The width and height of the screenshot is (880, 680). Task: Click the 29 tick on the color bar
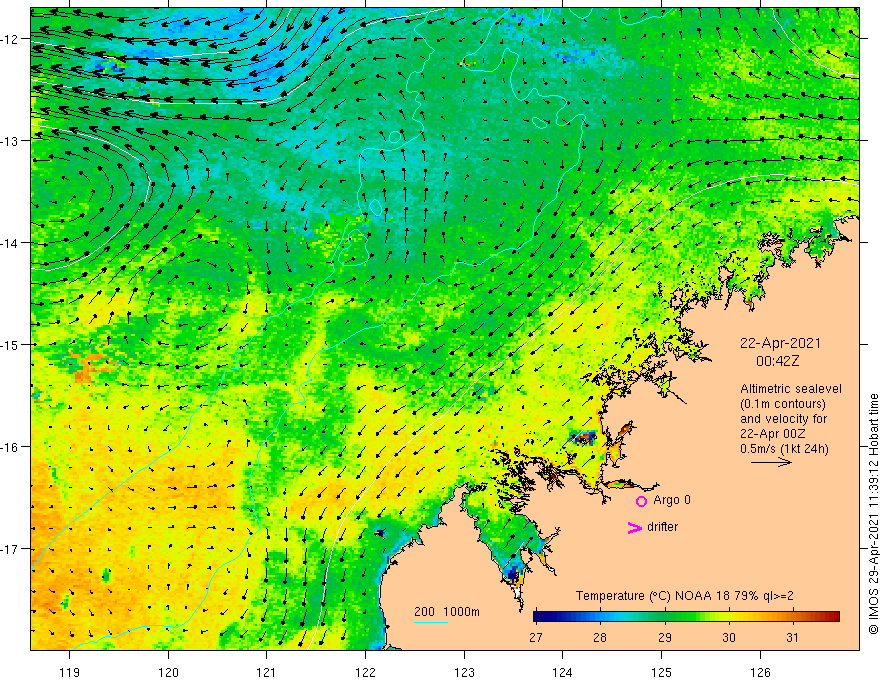664,637
